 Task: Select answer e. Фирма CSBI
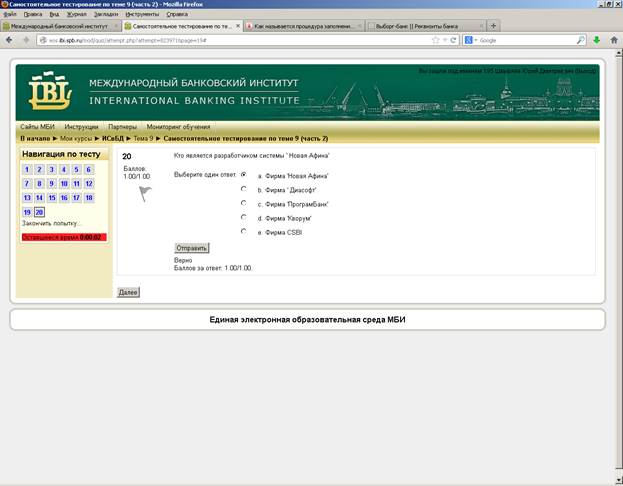[x=244, y=231]
